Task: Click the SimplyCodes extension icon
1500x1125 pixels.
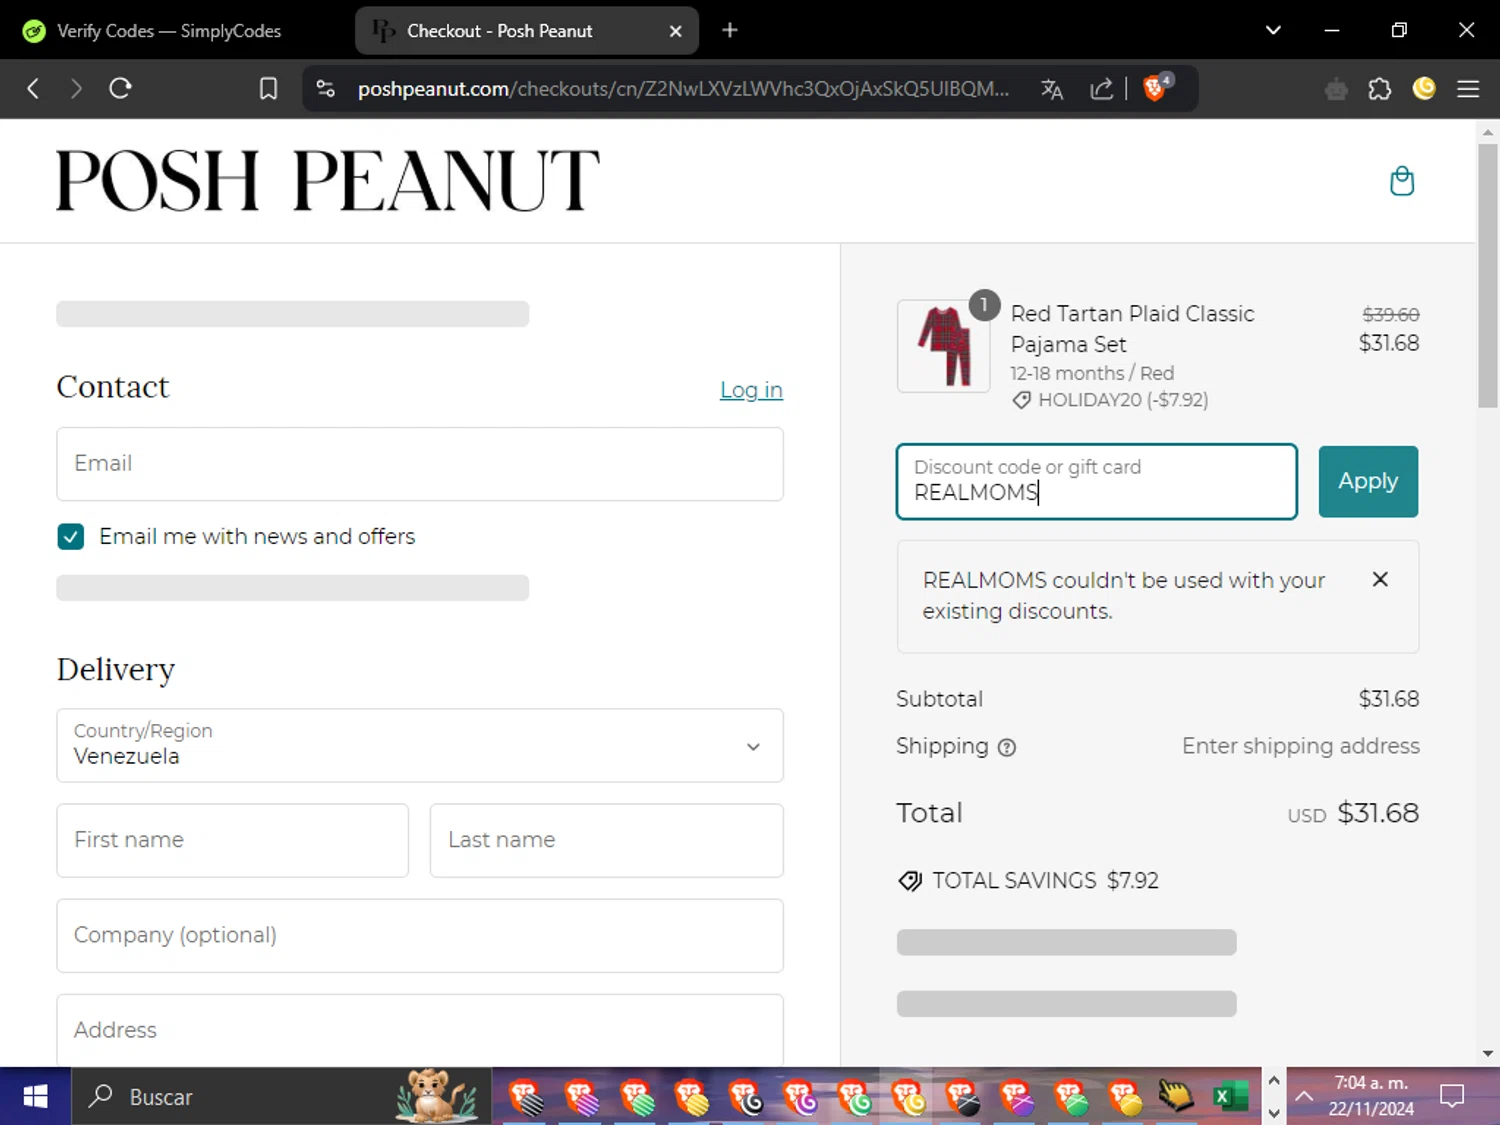Action: 1424,89
